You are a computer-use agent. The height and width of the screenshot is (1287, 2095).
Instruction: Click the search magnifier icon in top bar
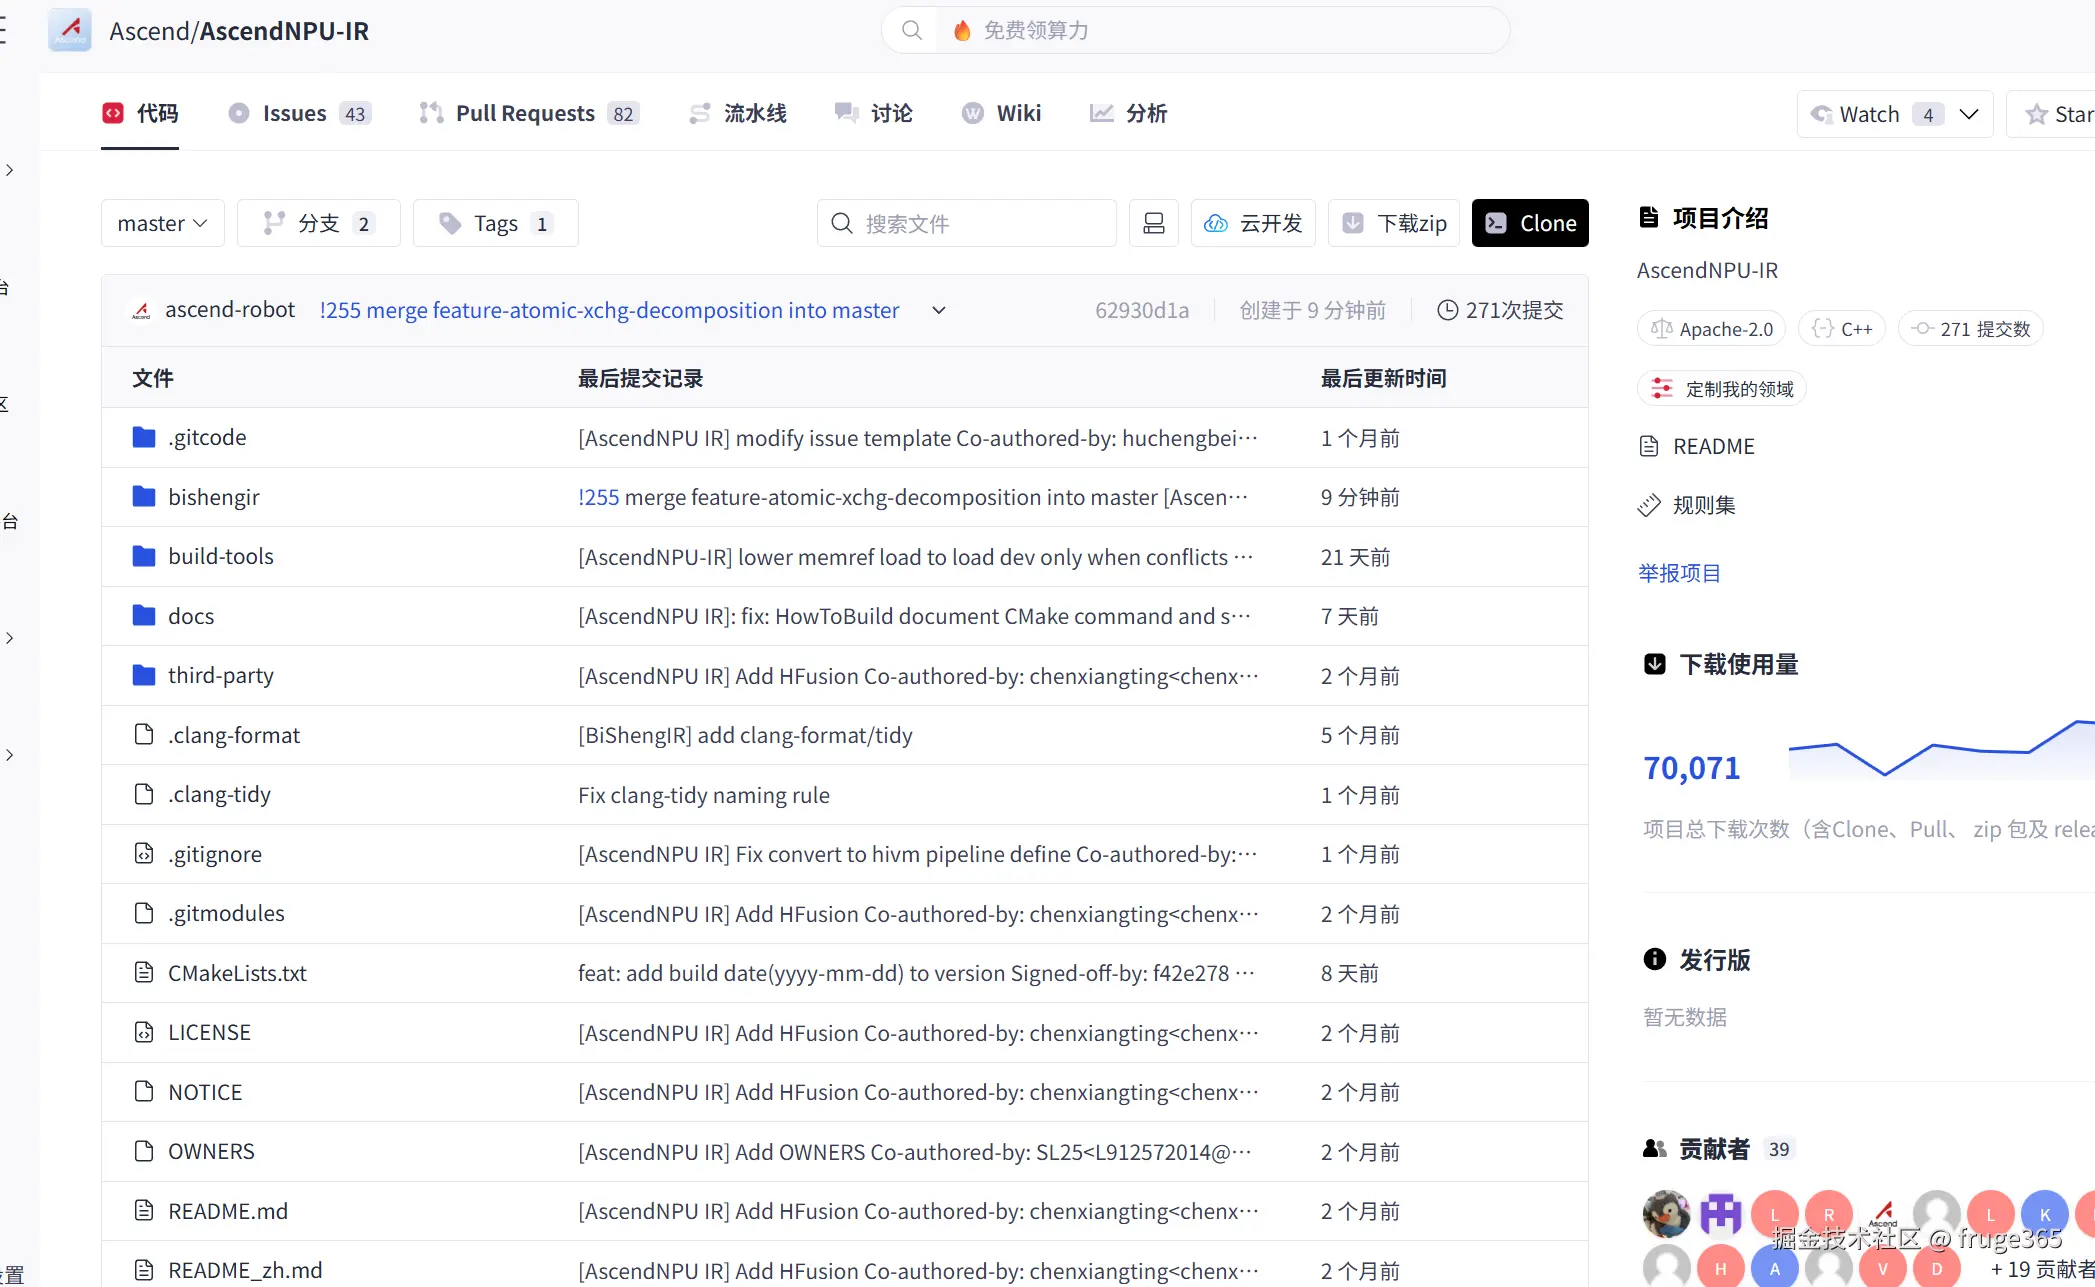911,30
